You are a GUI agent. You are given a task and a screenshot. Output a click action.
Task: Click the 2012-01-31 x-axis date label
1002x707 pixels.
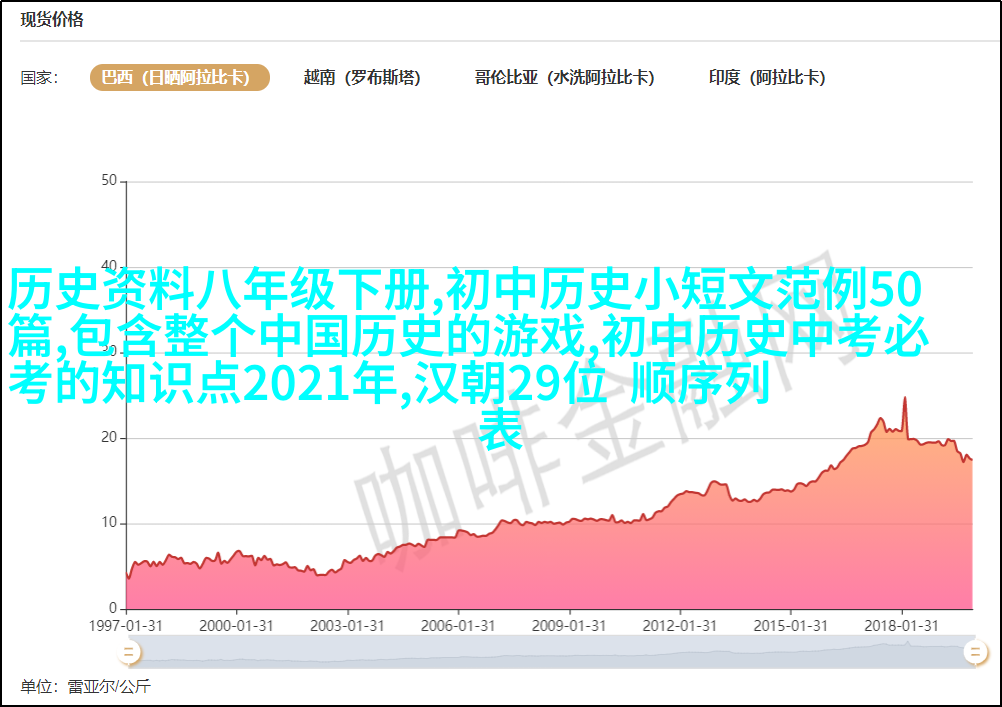(x=680, y=625)
